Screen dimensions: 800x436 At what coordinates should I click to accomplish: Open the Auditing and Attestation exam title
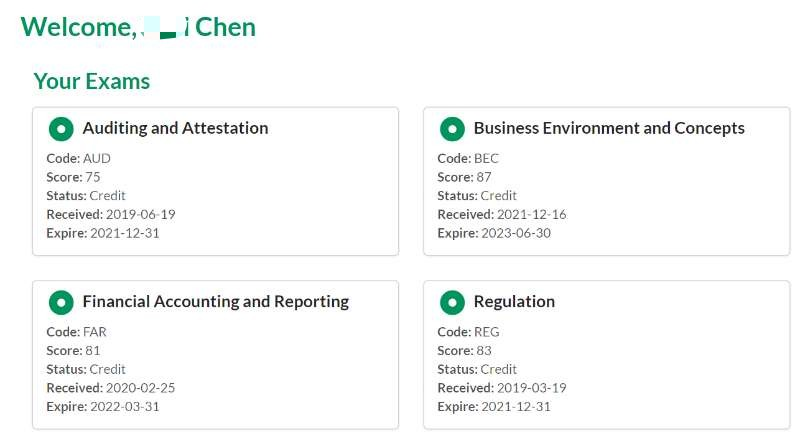click(176, 128)
